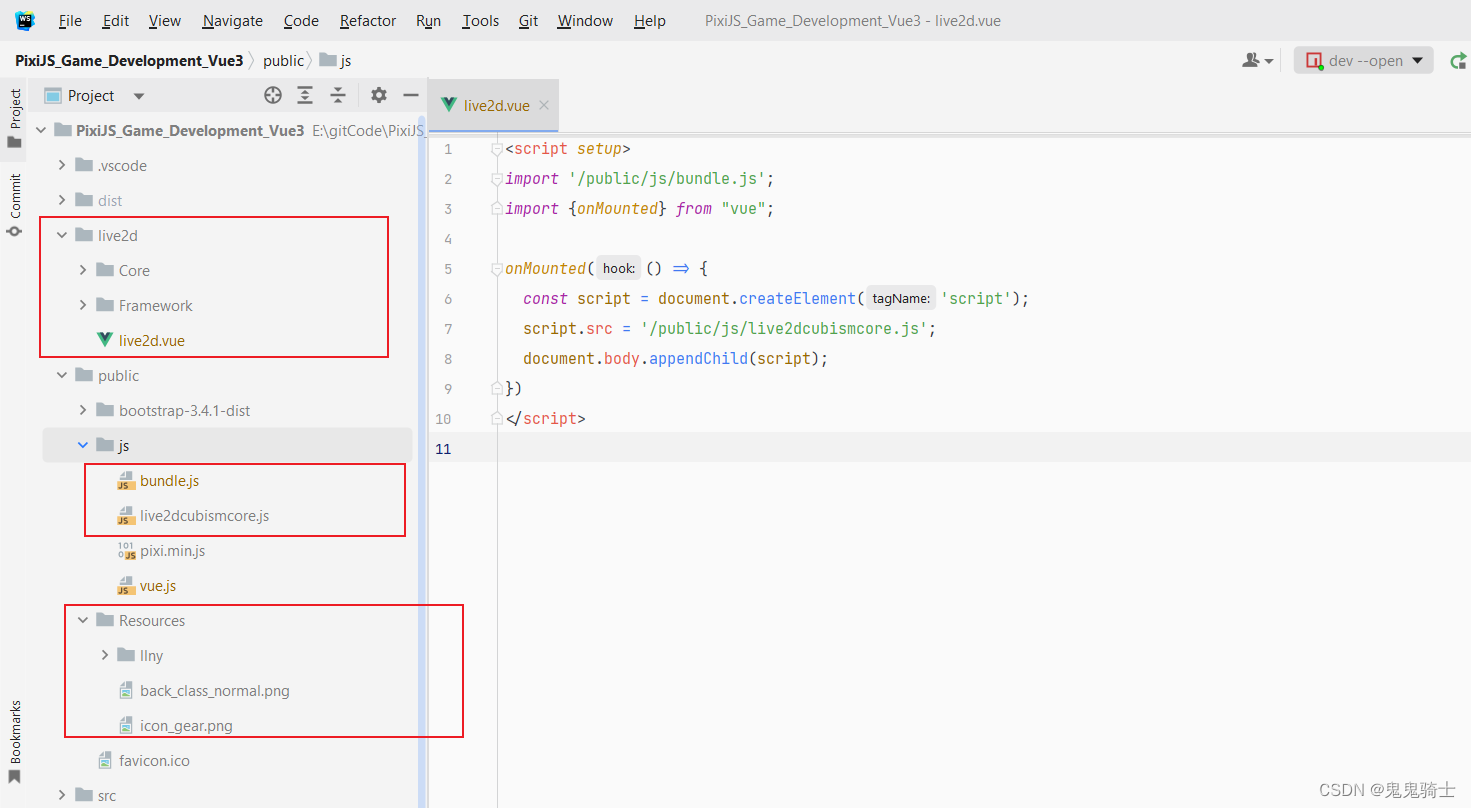Hide the Project panel with minus icon
This screenshot has height=808, width=1471.
tap(410, 95)
